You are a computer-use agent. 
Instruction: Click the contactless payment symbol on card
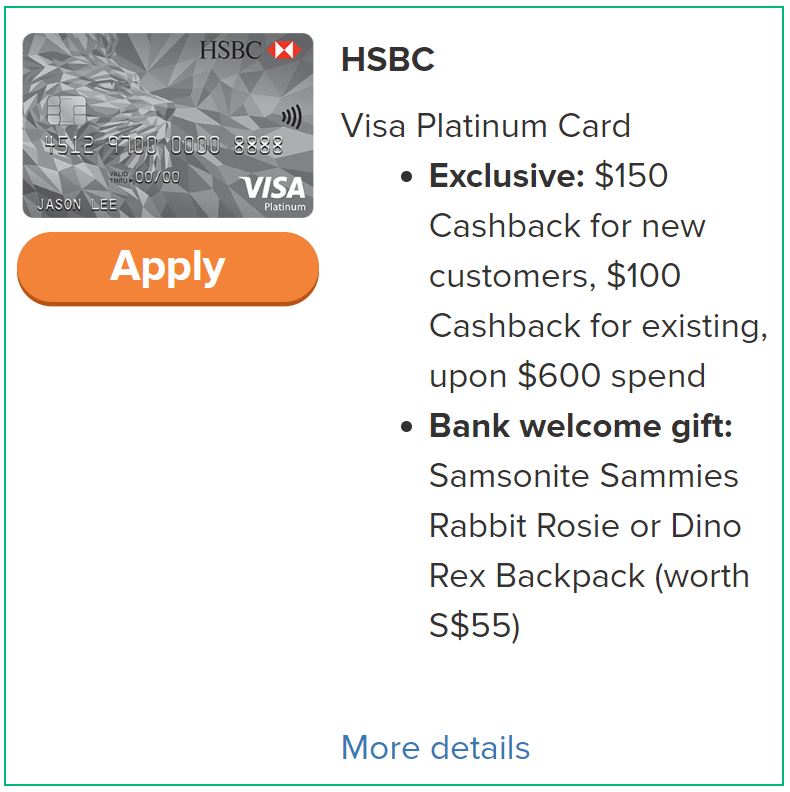tap(292, 117)
